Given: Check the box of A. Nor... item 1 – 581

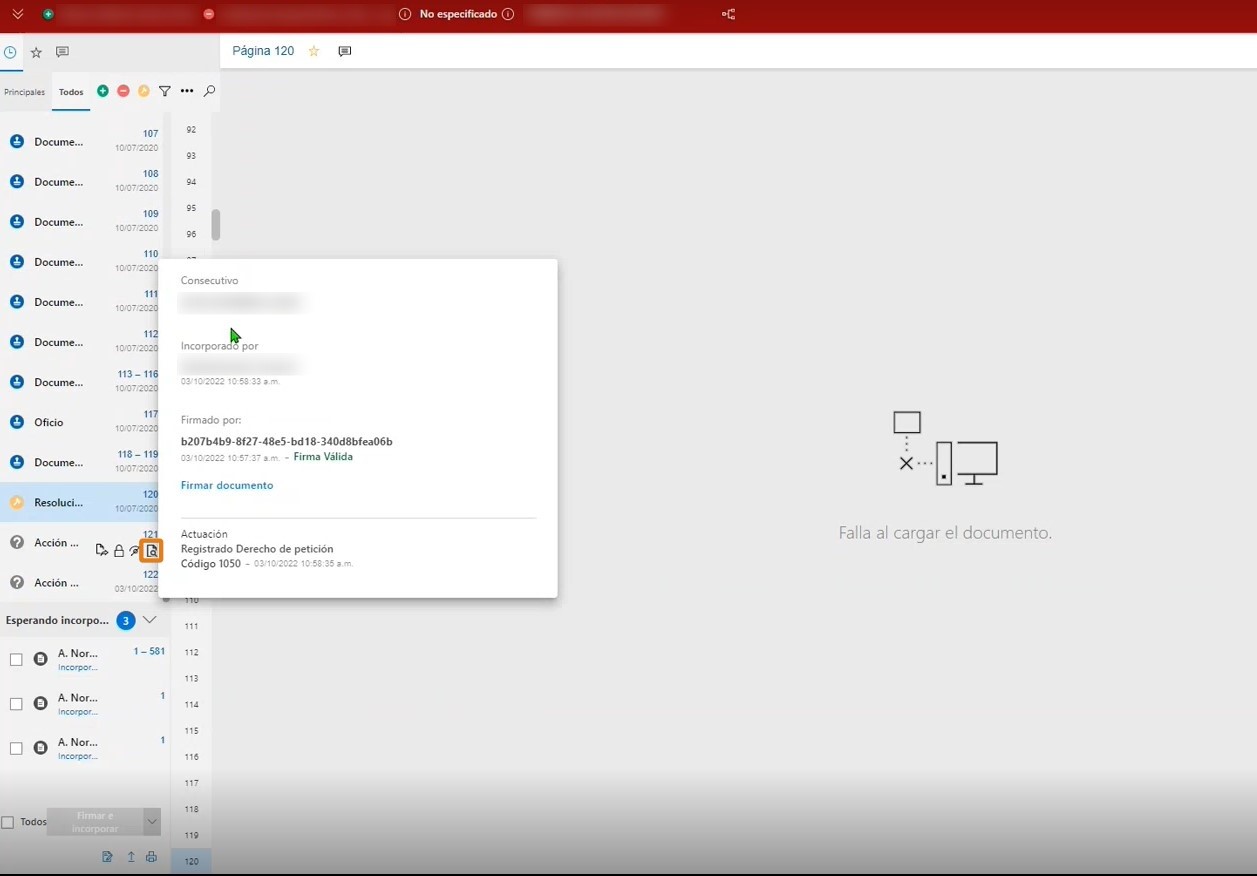Looking at the screenshot, I should point(16,660).
